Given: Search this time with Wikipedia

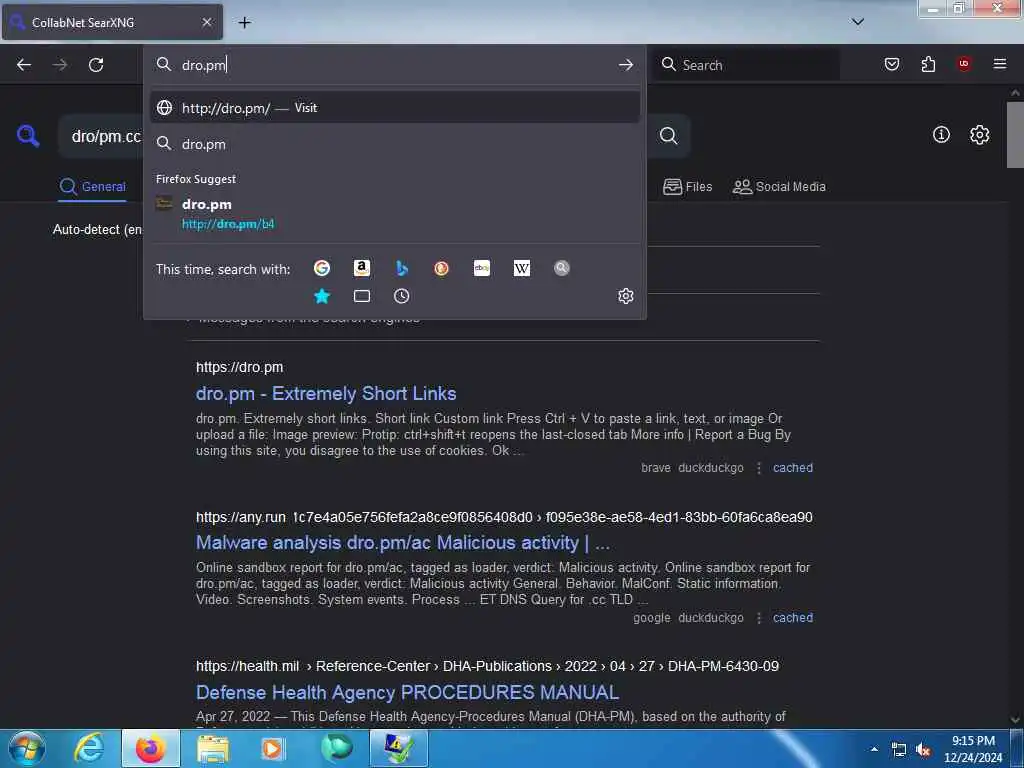Looking at the screenshot, I should pyautogui.click(x=522, y=268).
